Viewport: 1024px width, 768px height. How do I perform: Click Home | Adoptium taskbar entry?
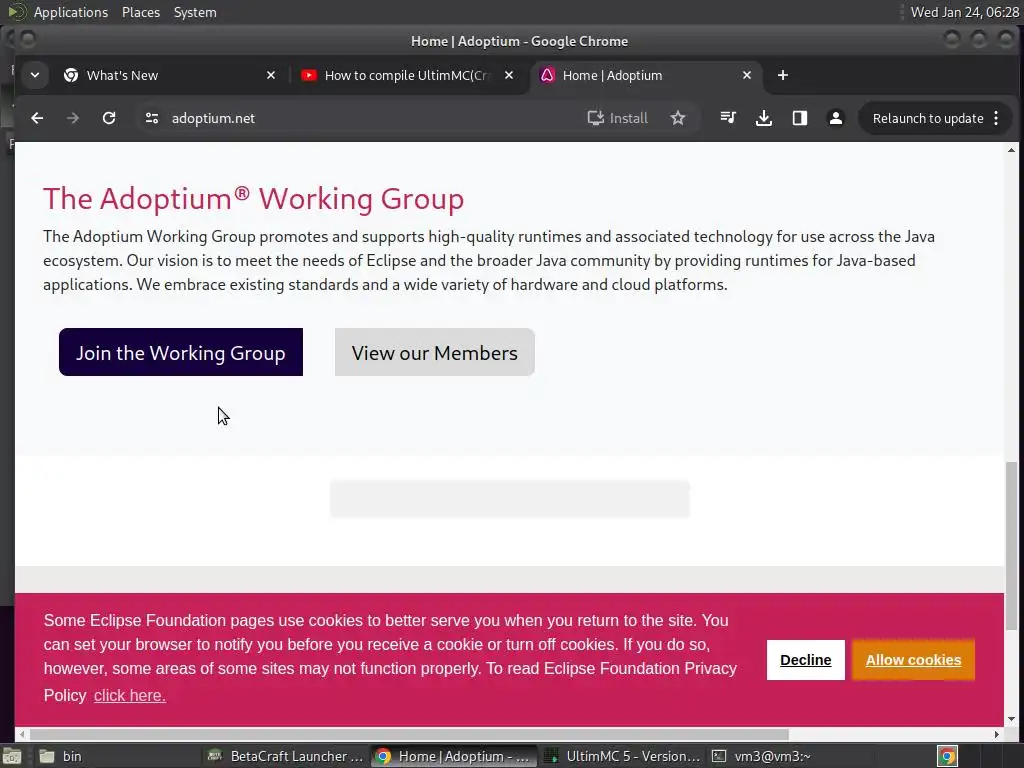[455, 756]
